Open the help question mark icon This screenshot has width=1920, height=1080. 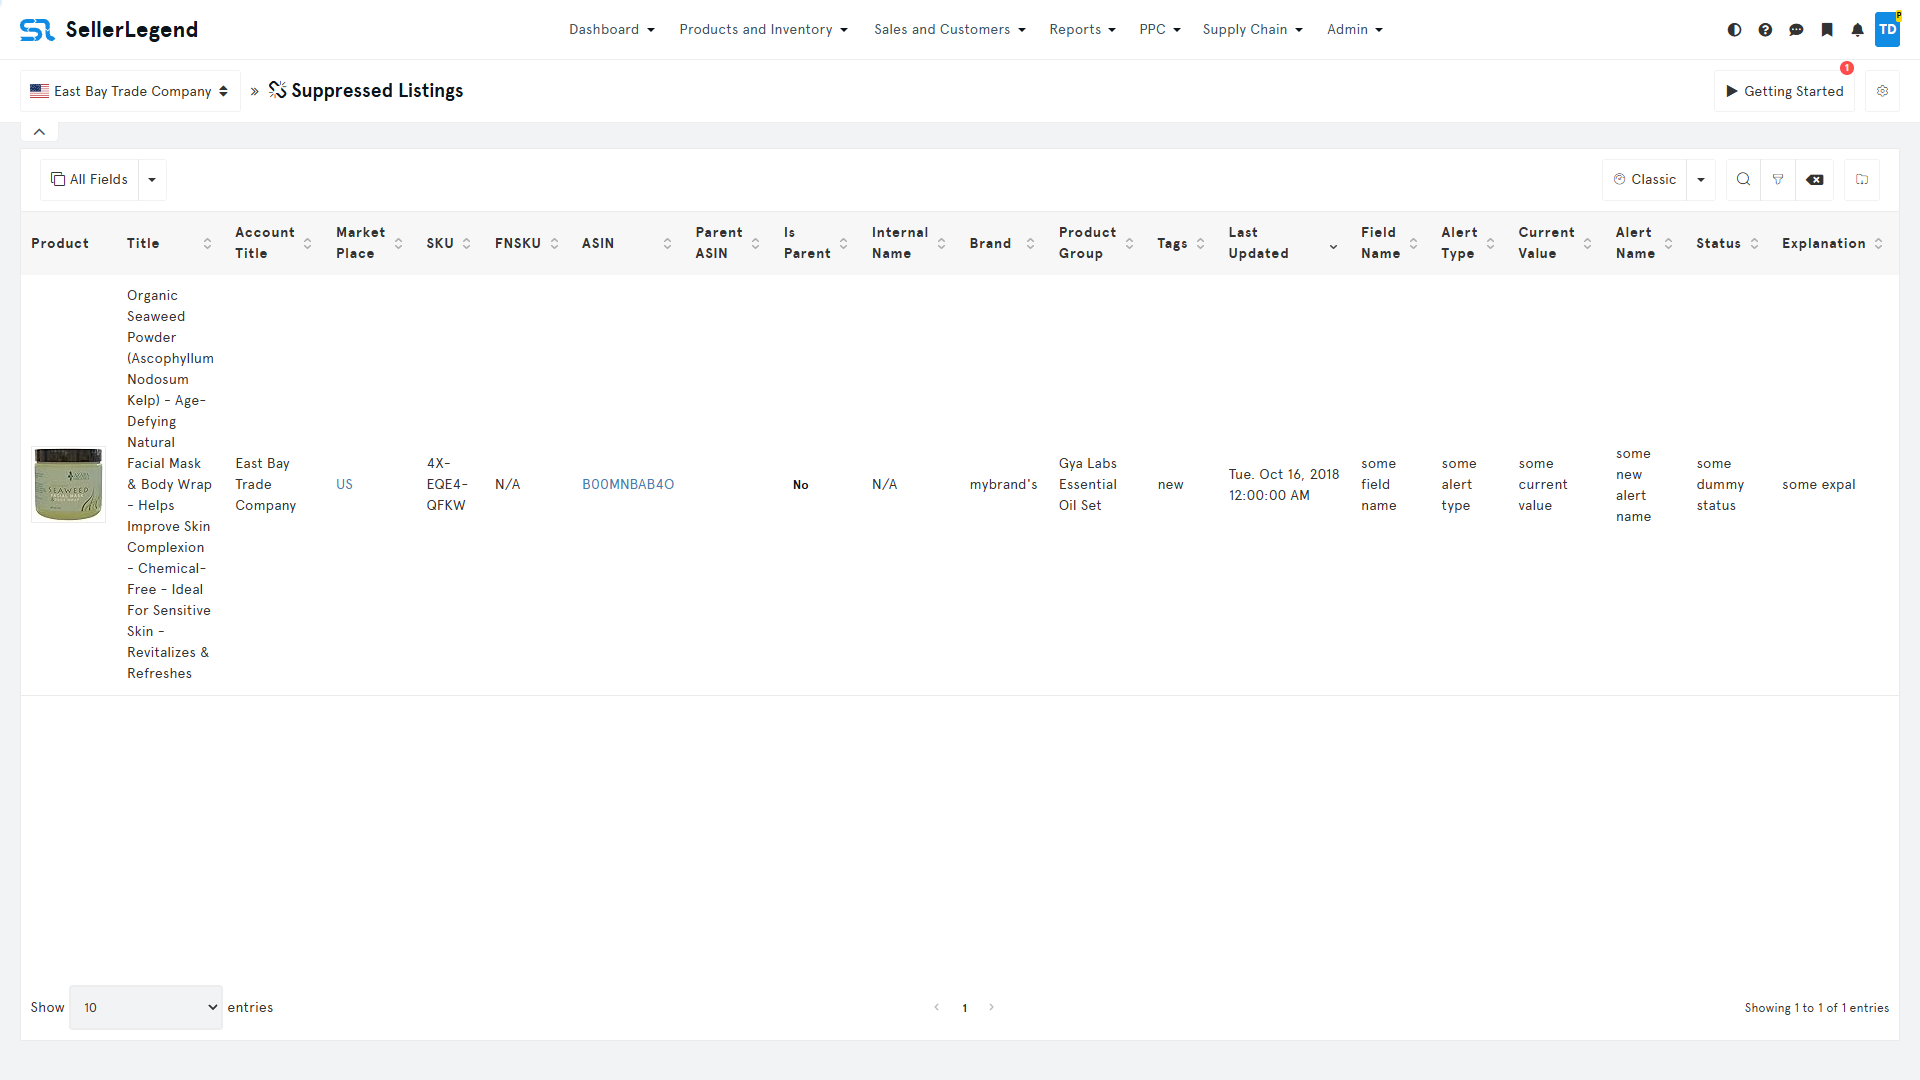[1766, 30]
